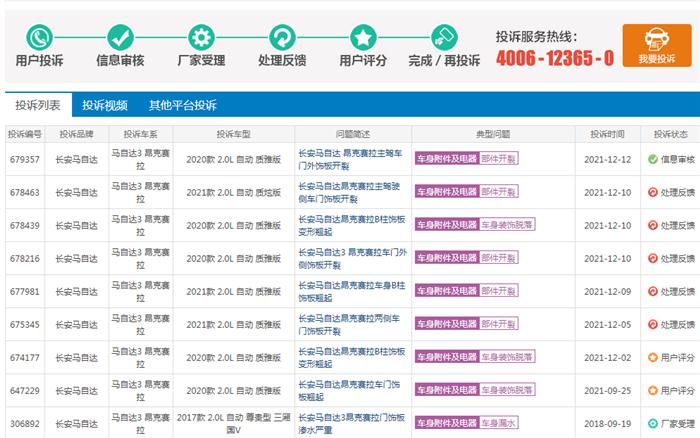The height and width of the screenshot is (438, 700).
Task: Click 处理反馈 status icon for complaint 678439
Action: [x=653, y=225]
